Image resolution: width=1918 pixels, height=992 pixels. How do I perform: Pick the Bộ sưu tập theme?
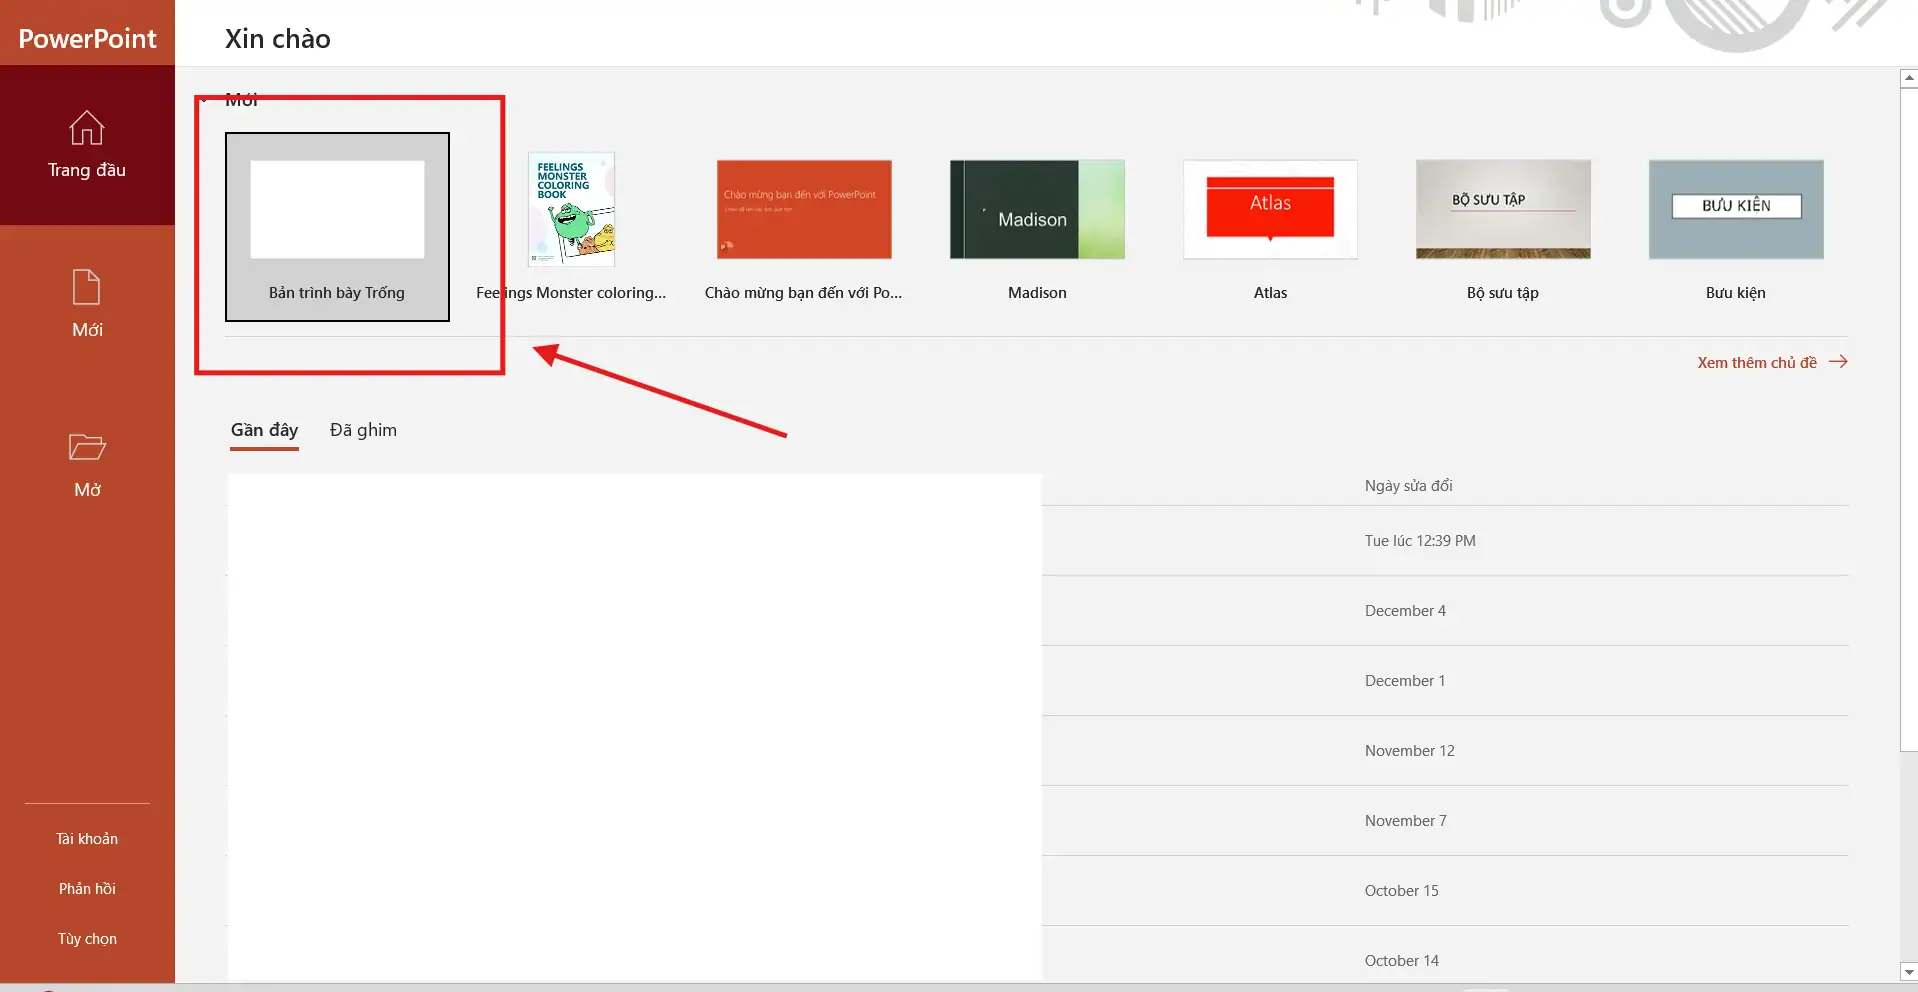[1503, 227]
